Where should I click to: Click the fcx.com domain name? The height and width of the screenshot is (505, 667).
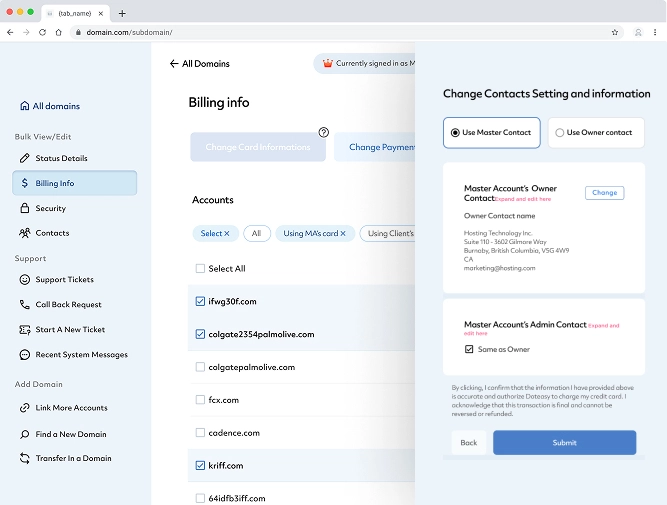(223, 400)
